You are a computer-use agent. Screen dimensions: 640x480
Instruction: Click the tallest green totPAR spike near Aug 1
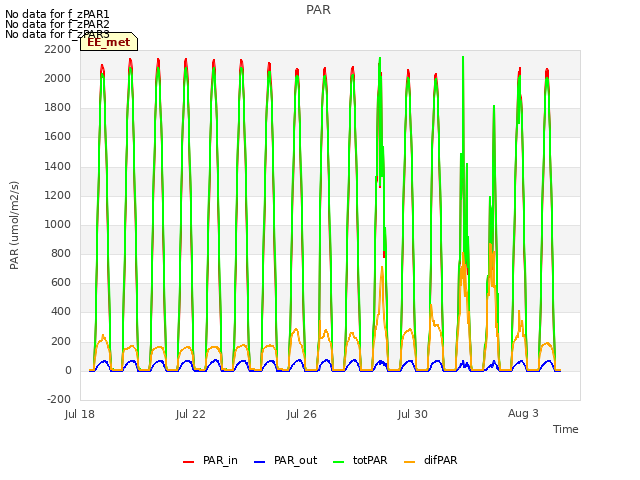[463, 58]
